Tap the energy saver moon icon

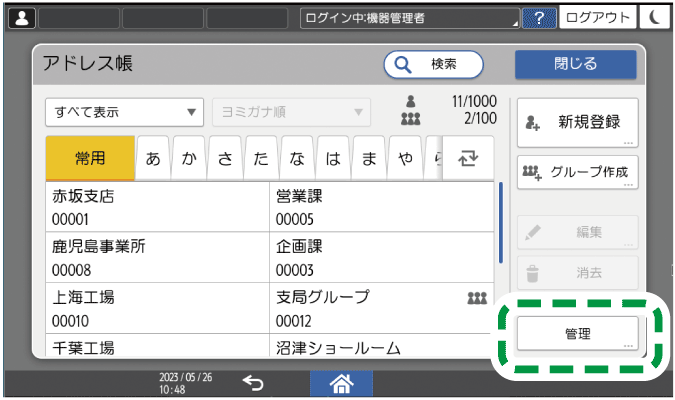pyautogui.click(x=654, y=18)
